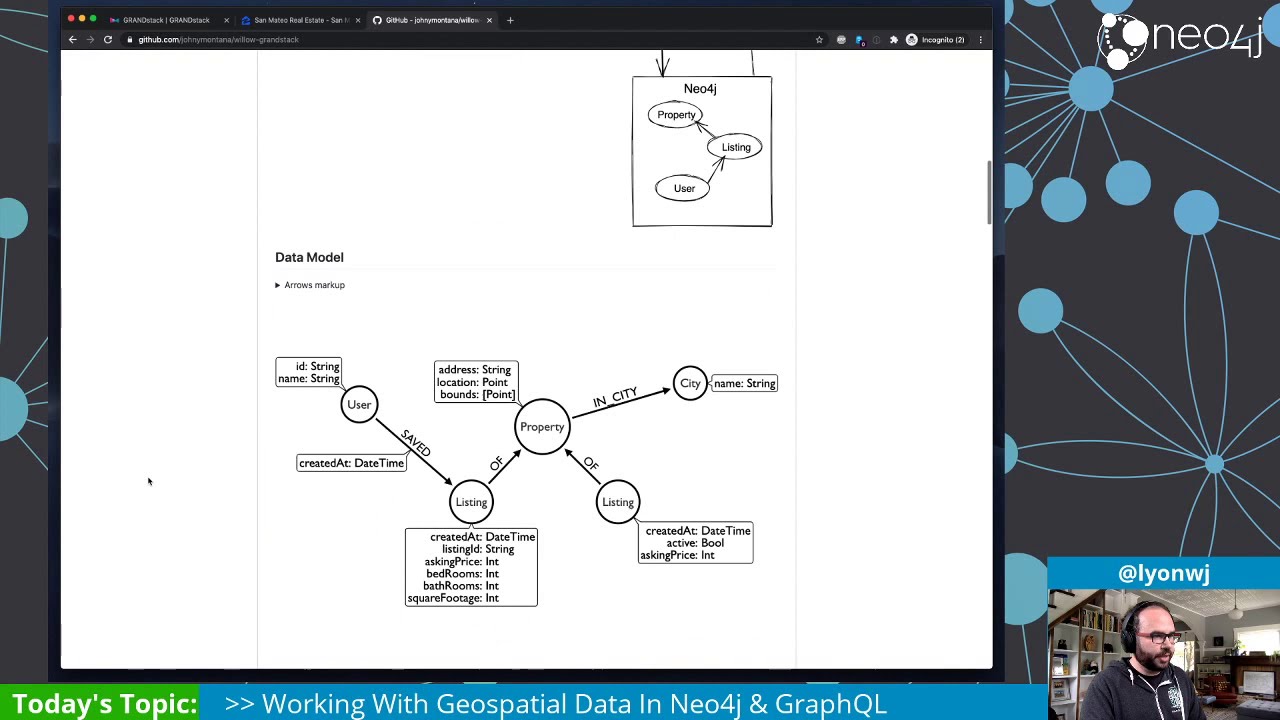The height and width of the screenshot is (720, 1280).
Task: Click the 'squareFootage: Int' property text
Action: tap(453, 598)
